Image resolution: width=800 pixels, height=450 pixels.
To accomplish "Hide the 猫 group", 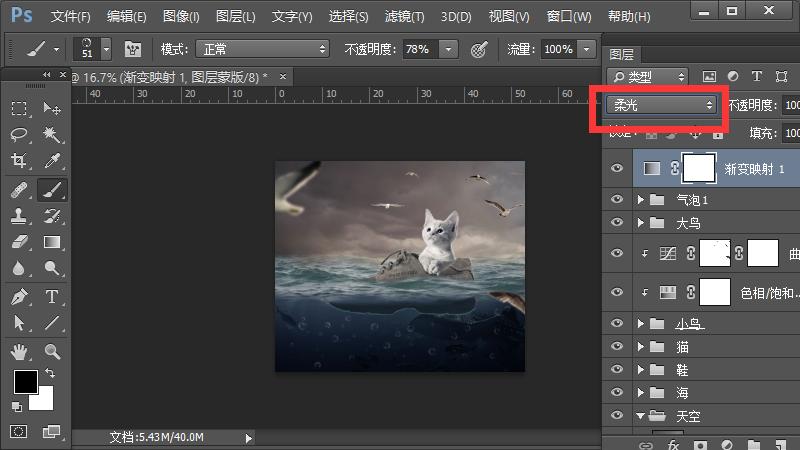I will 617,346.
